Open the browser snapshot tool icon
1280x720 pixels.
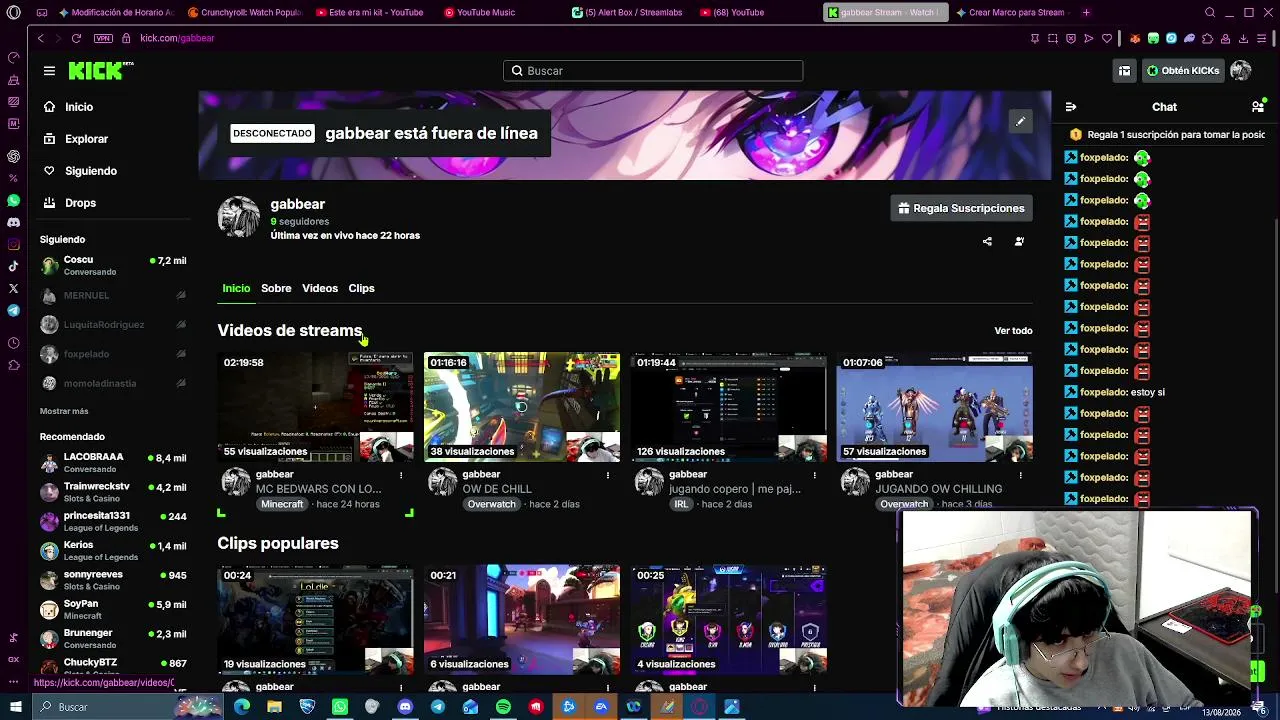tap(1053, 39)
